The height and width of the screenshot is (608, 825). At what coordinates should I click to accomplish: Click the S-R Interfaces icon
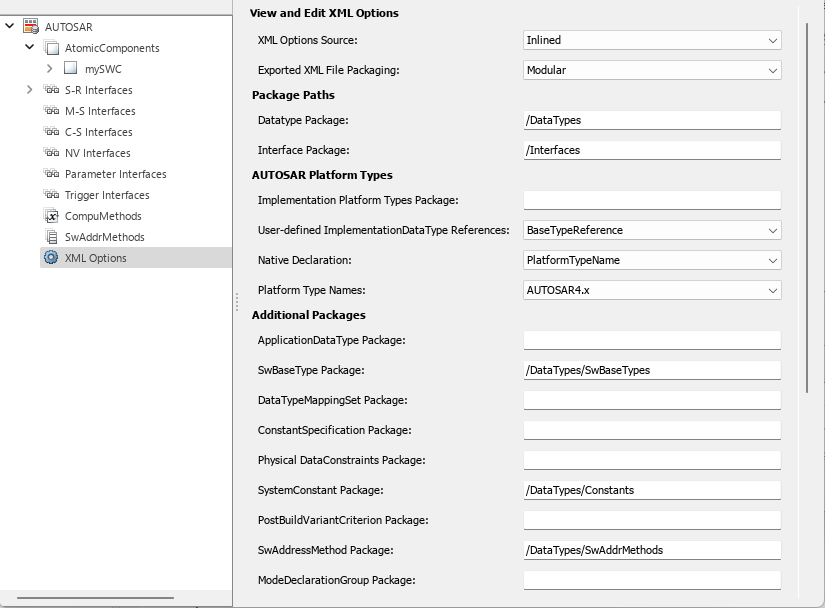pyautogui.click(x=52, y=90)
